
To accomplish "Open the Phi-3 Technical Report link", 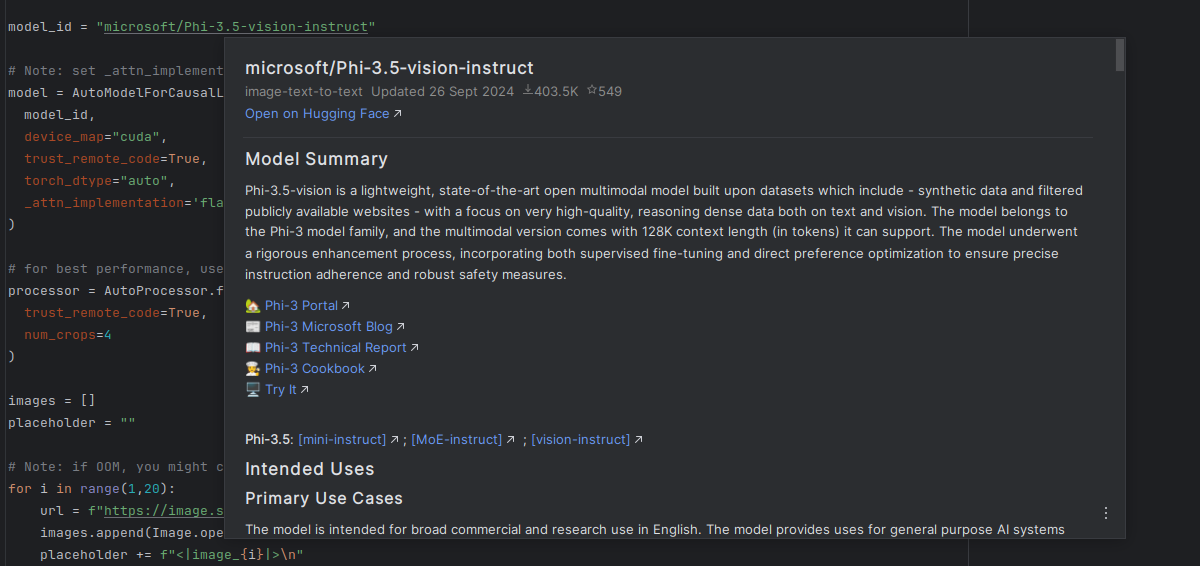I will 335,348.
